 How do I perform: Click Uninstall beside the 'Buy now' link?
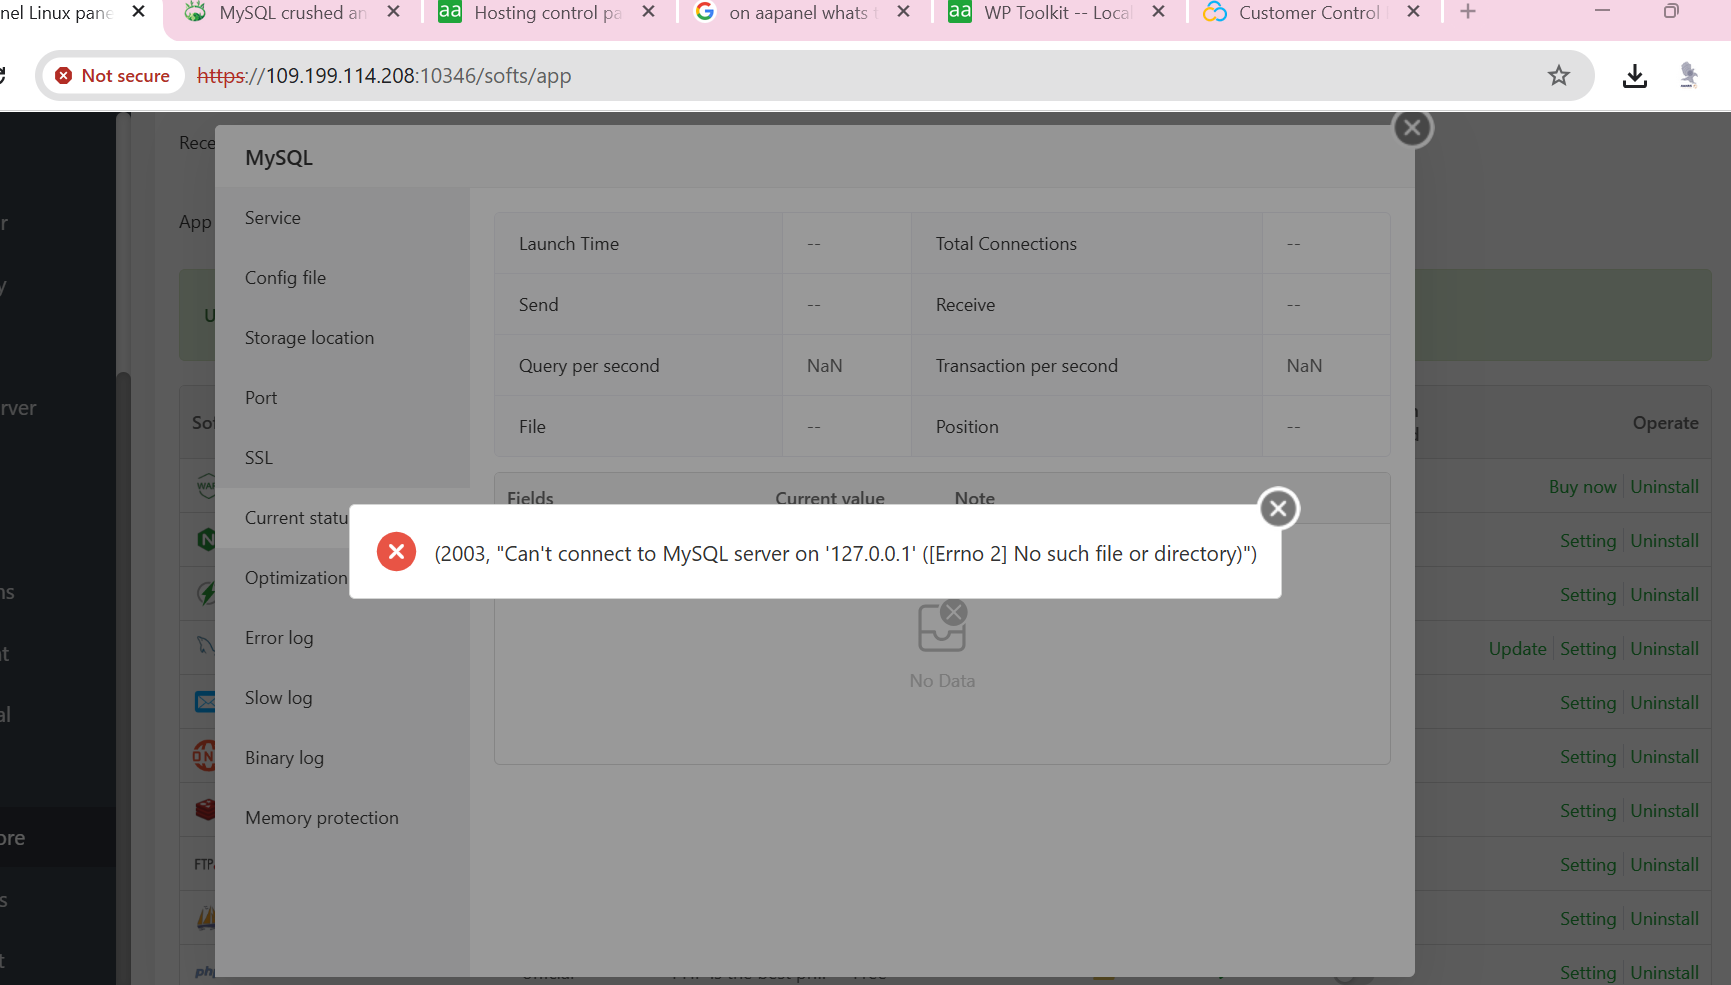click(x=1664, y=487)
